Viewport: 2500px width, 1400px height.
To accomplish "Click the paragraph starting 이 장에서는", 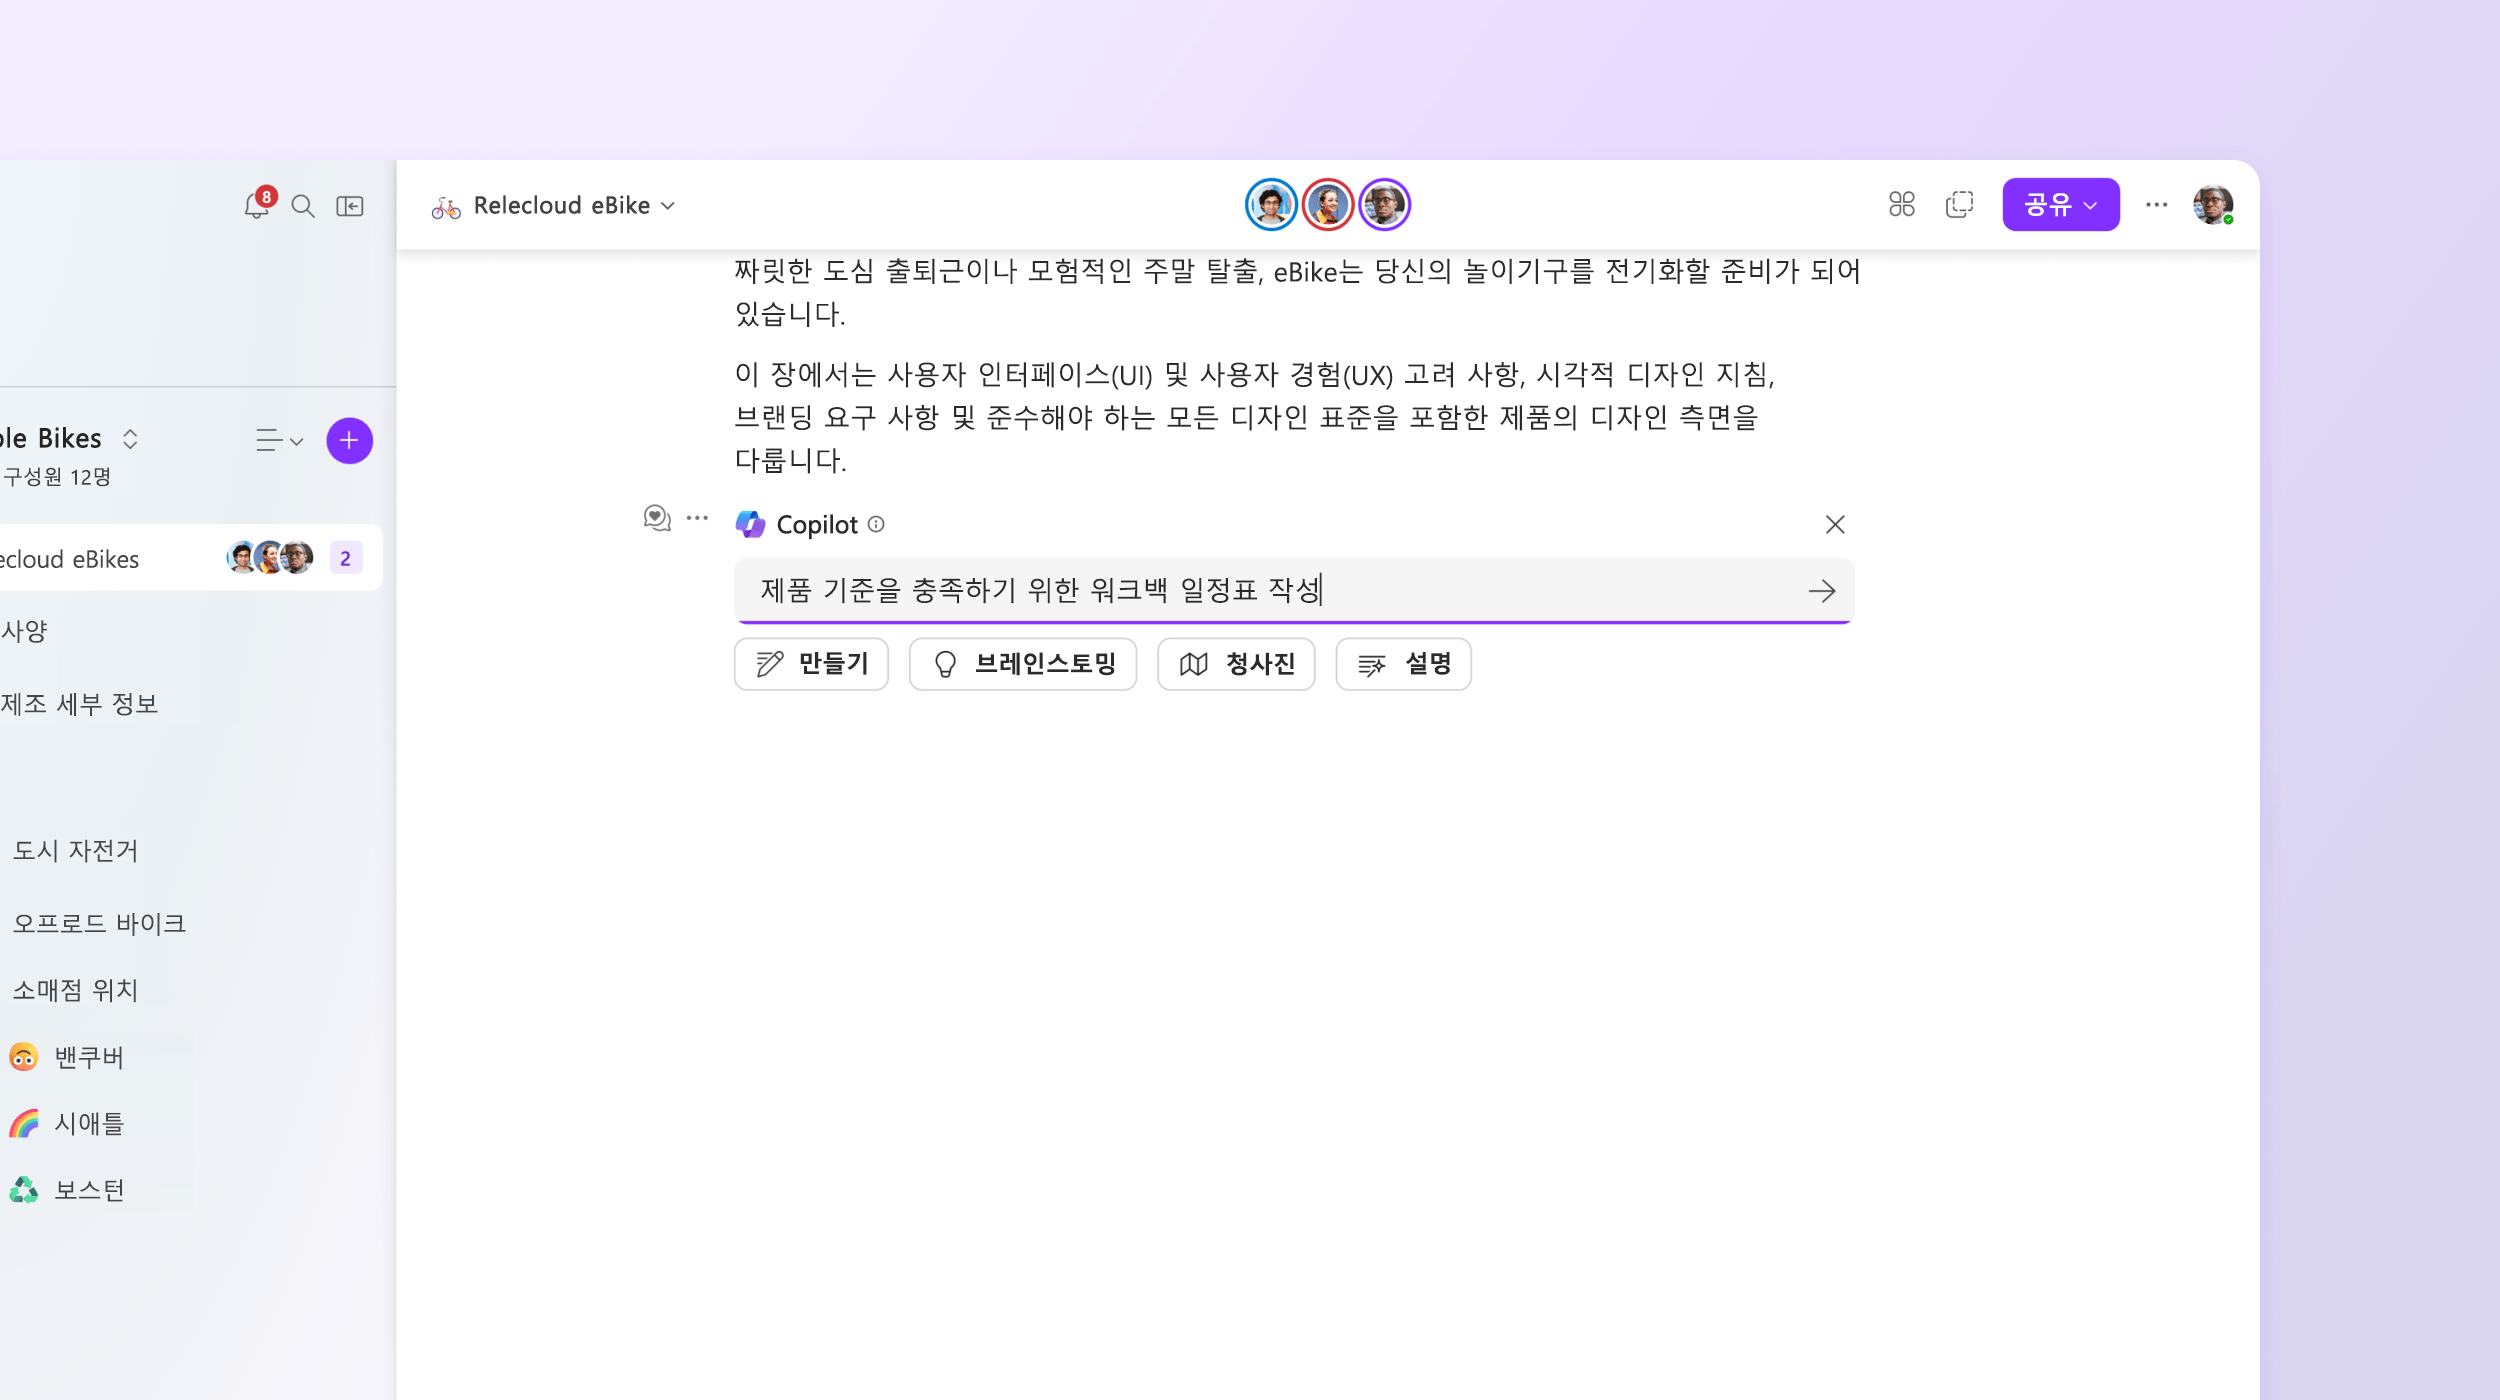I will [x=1255, y=417].
